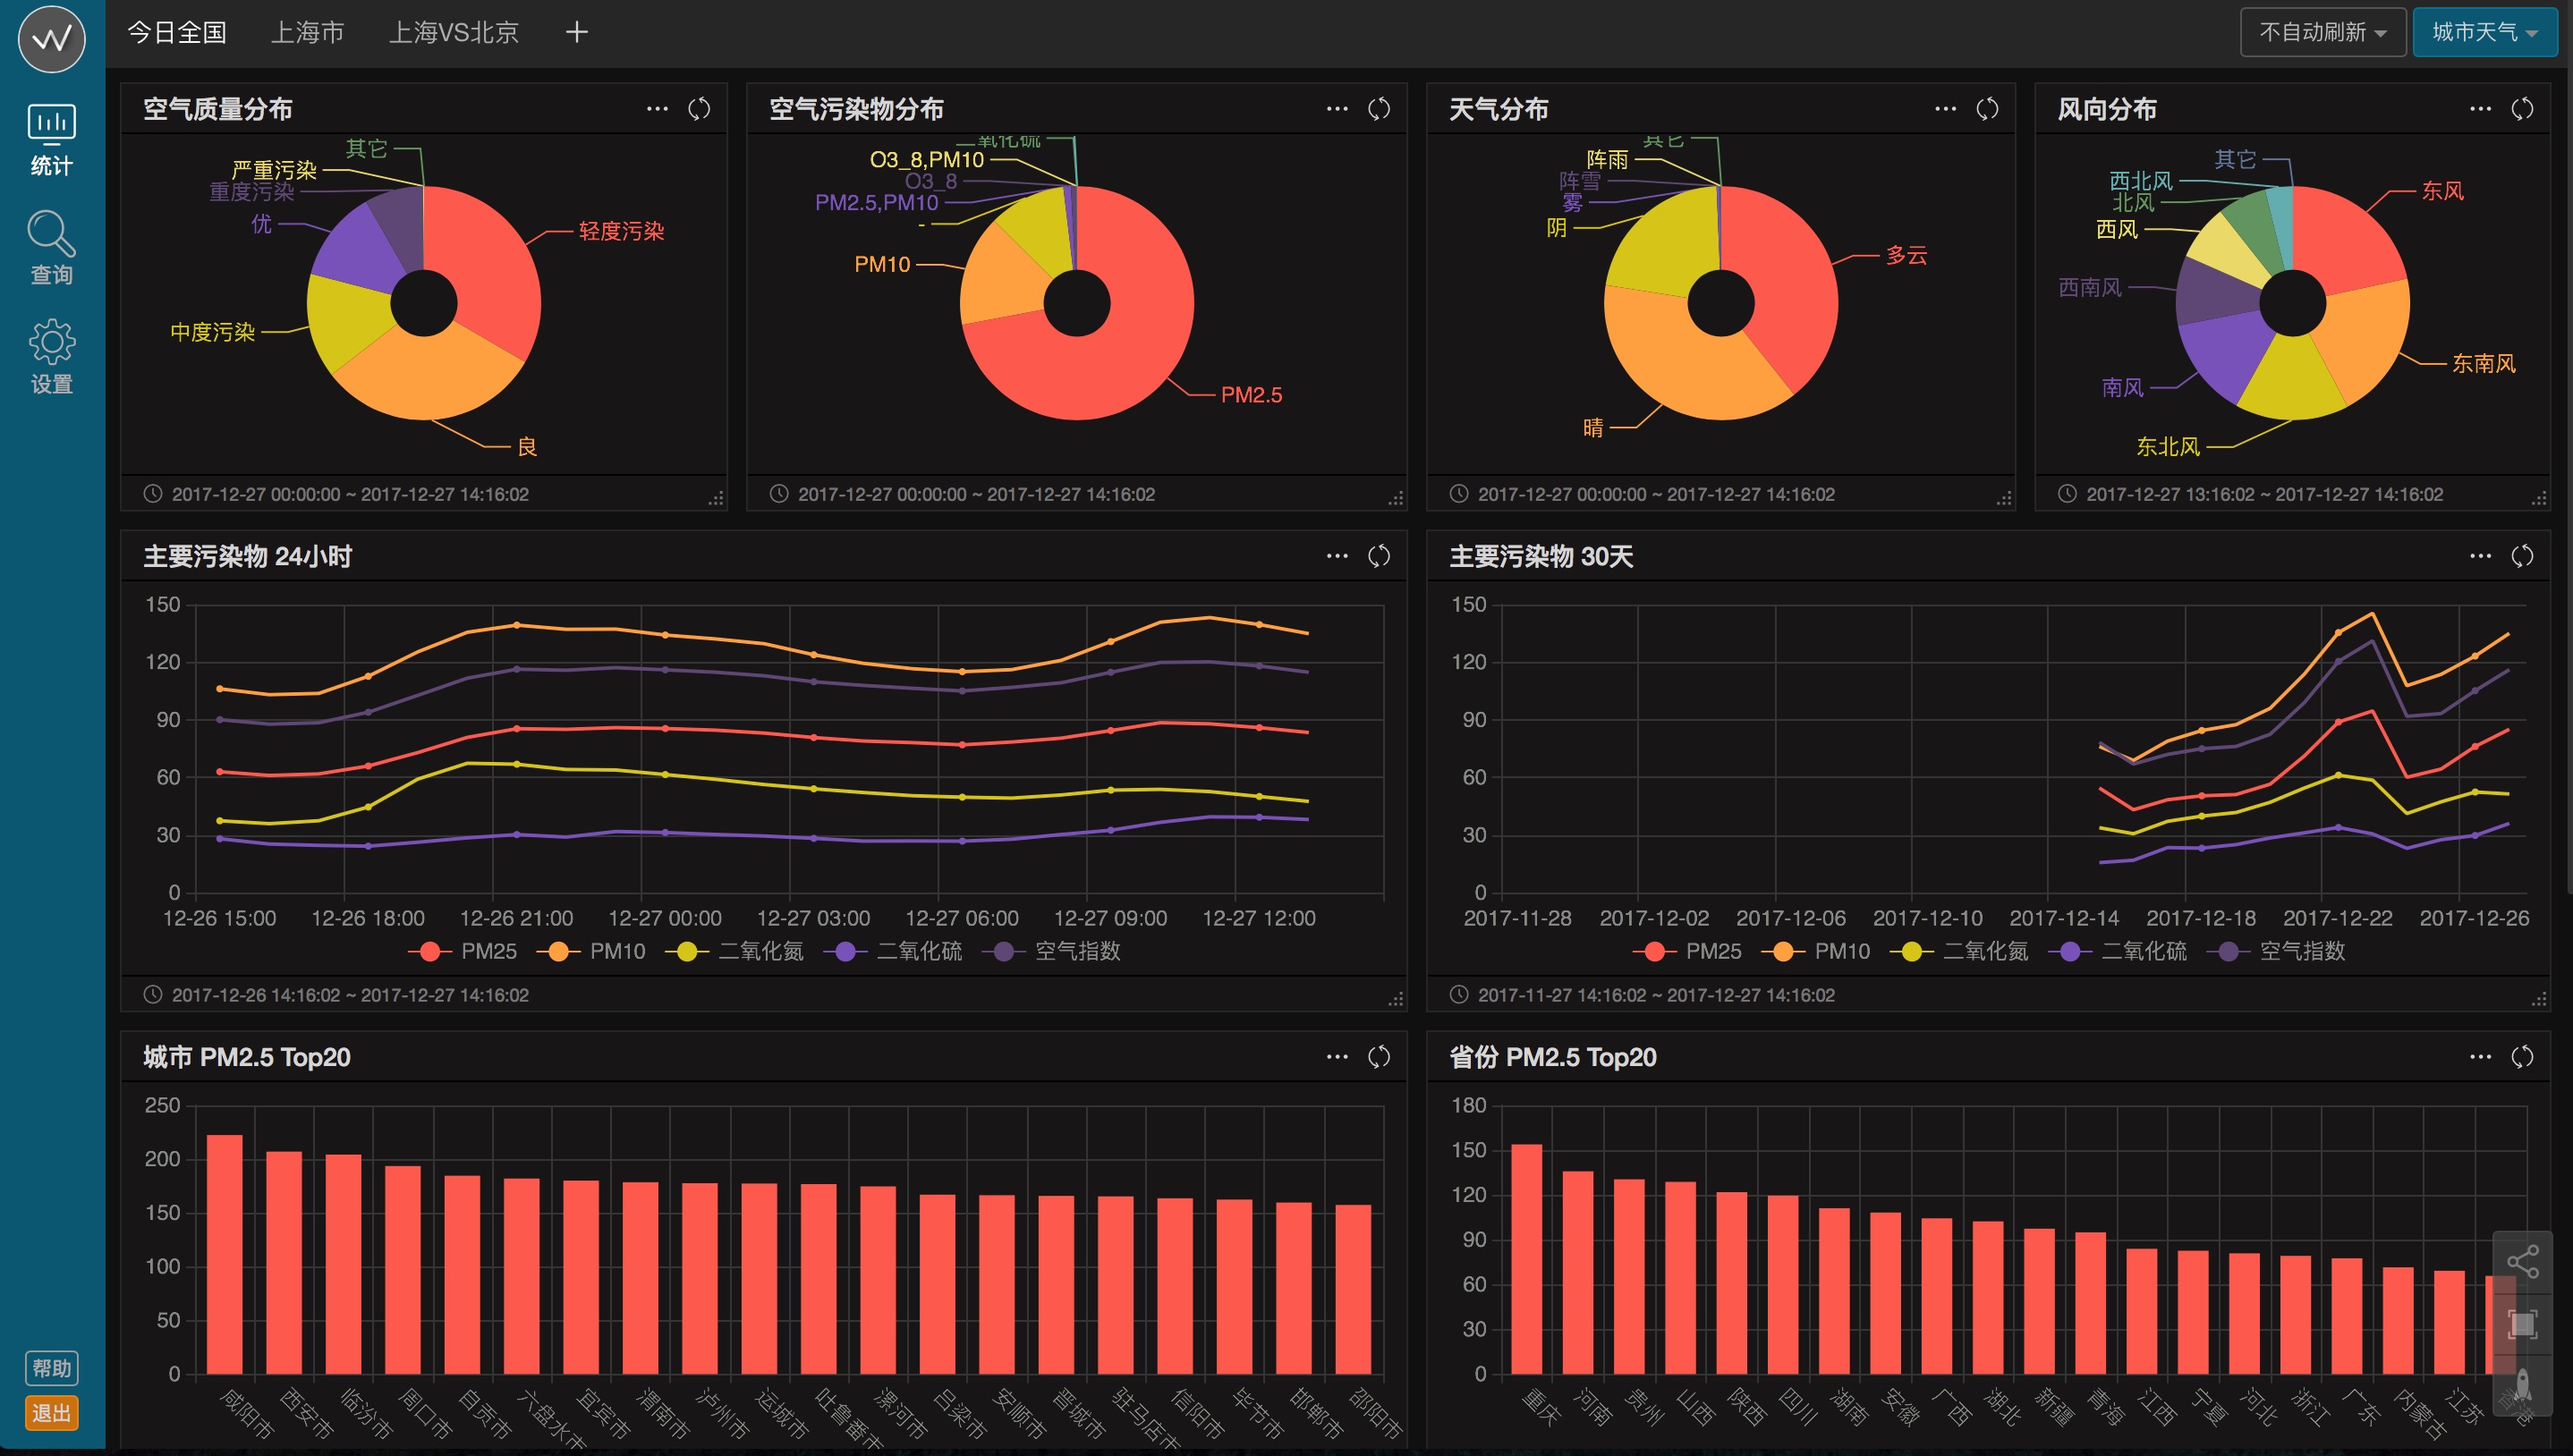The width and height of the screenshot is (2573, 1456).
Task: Click the orange 退出 logout button
Action: 51,1412
